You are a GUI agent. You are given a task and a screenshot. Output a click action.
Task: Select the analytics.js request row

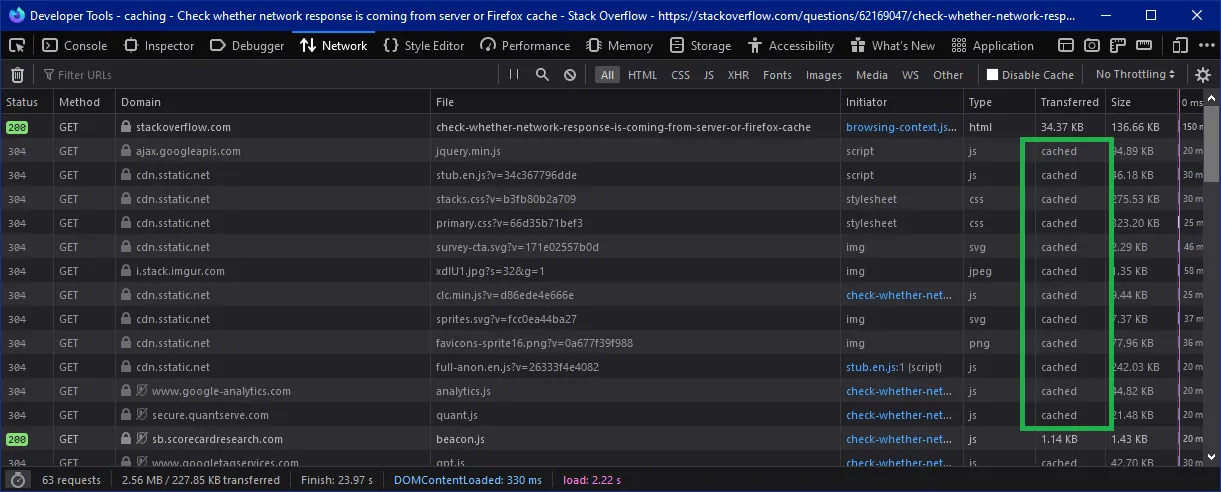602,391
